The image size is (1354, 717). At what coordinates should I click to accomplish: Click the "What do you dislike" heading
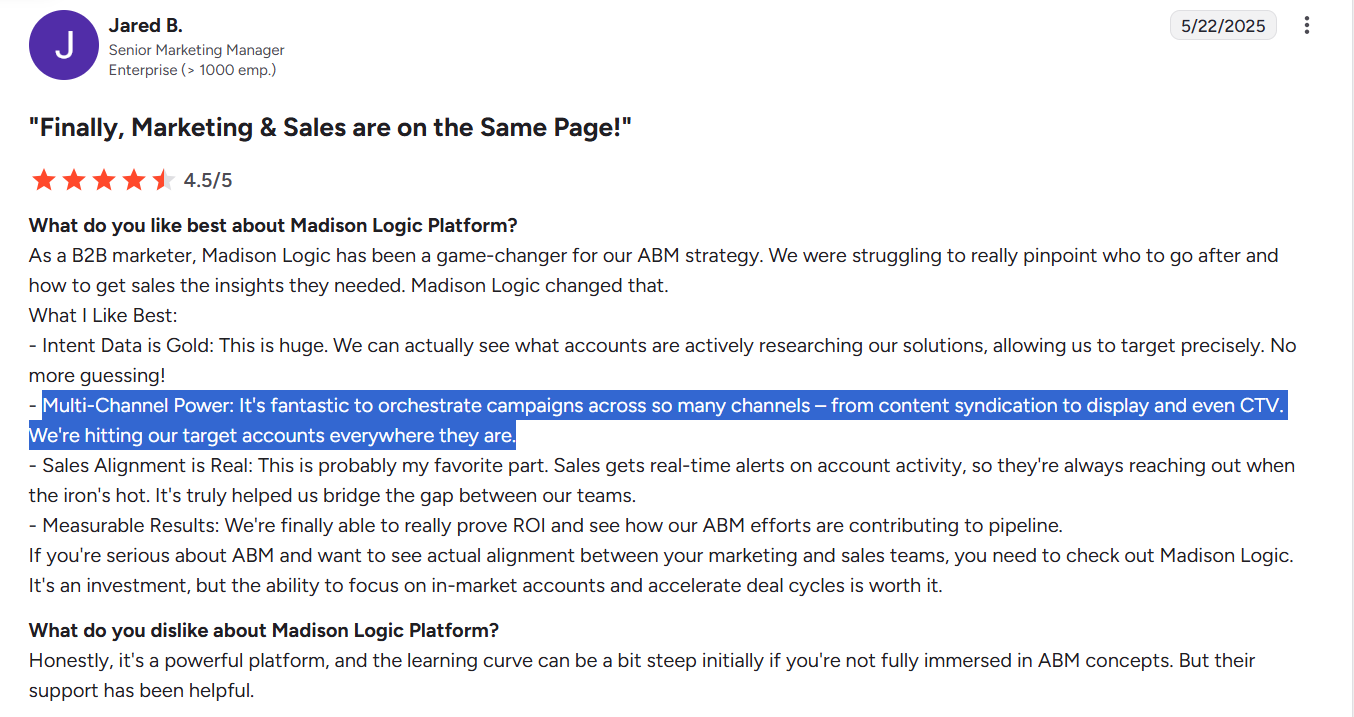coord(264,630)
